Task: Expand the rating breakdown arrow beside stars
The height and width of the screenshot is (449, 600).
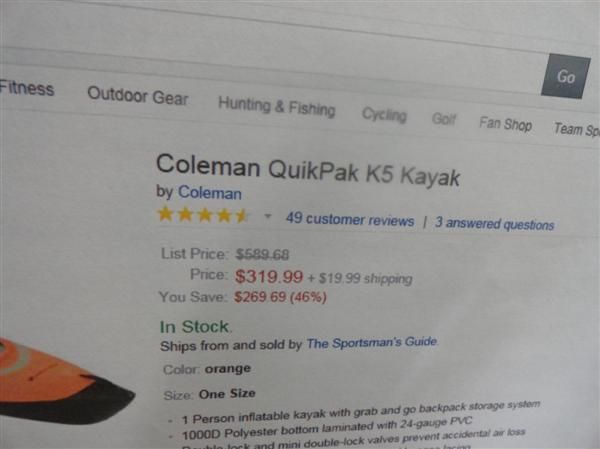Action: point(268,216)
